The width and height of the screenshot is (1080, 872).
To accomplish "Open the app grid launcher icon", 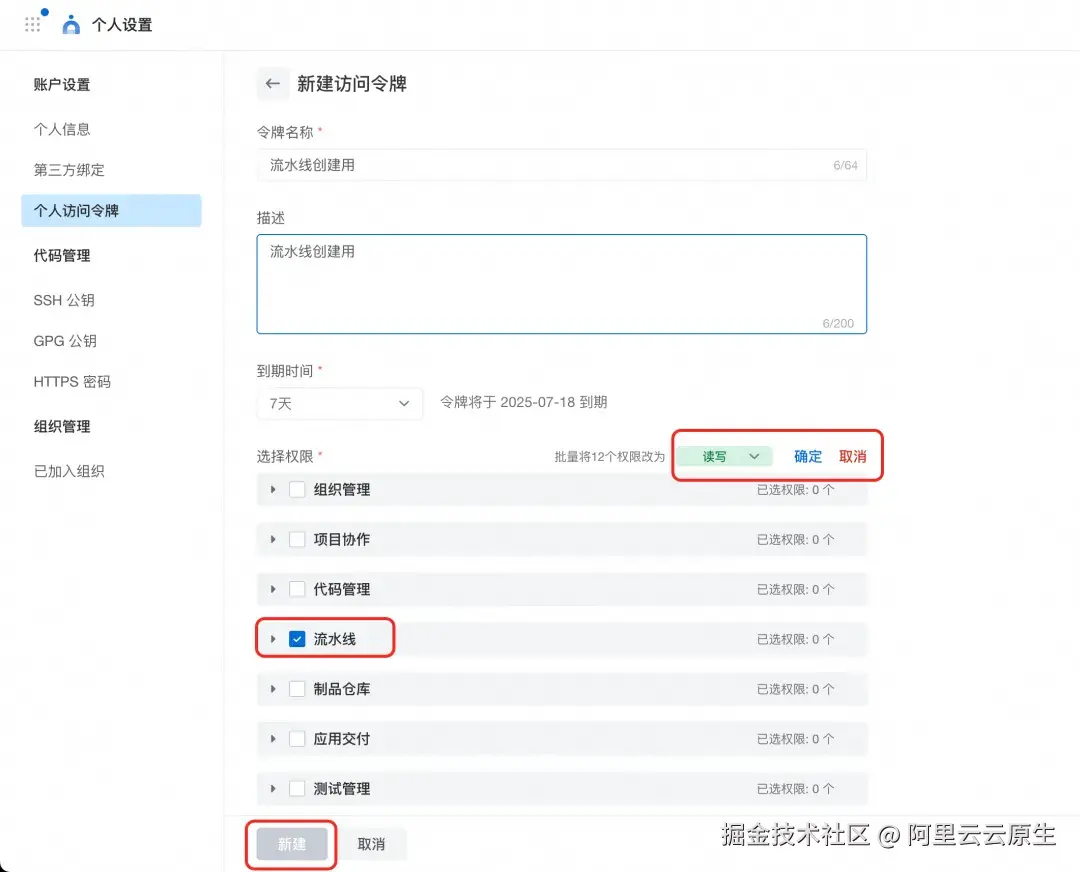I will [32, 25].
